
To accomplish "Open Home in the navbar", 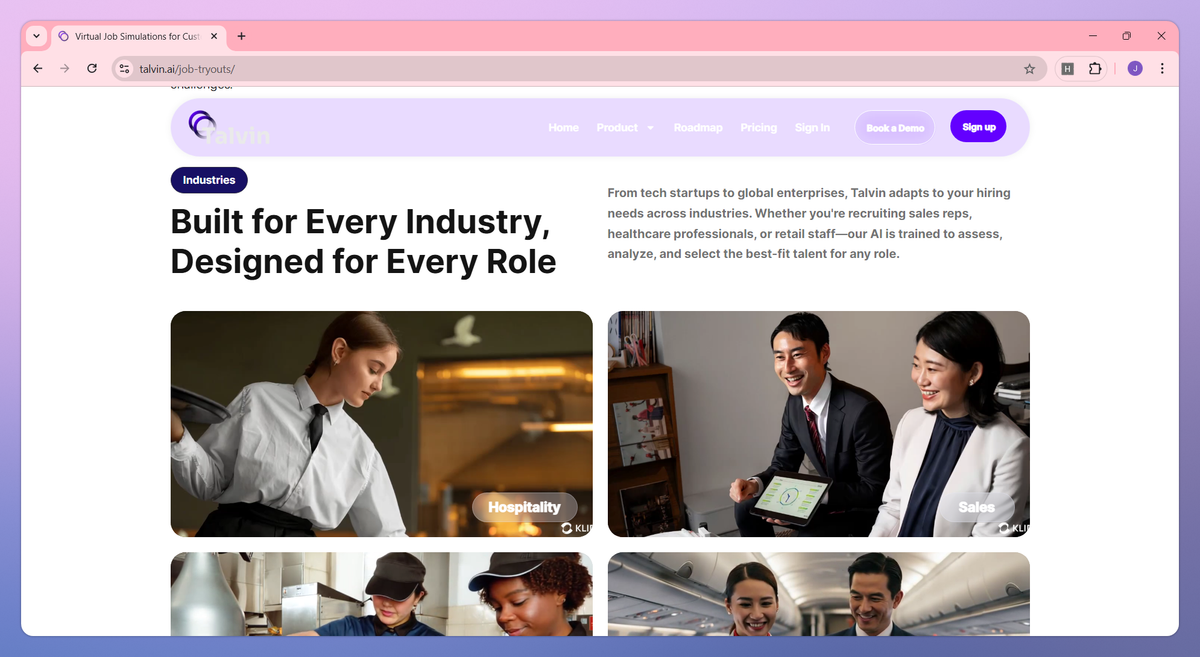I will pos(563,128).
